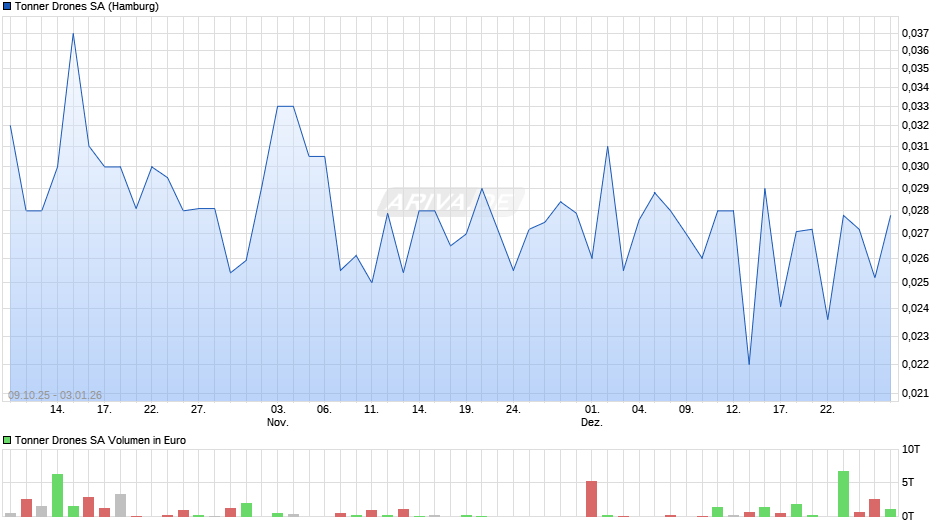Click the 0,034 price axis label
940x526 pixels.
pyautogui.click(x=915, y=88)
